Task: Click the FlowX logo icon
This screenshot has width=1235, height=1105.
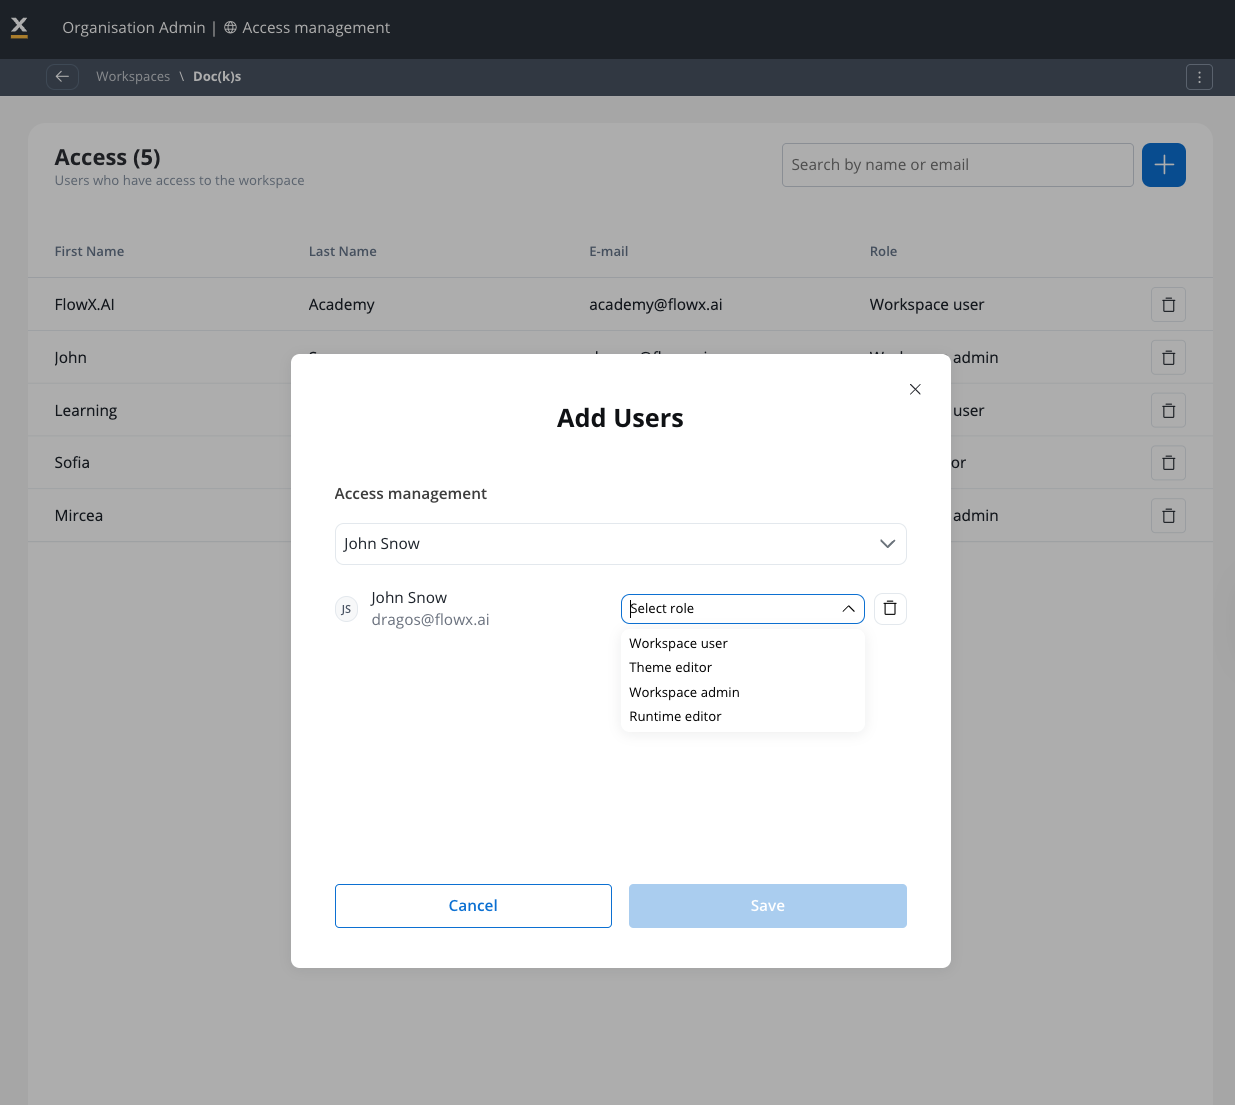Action: pos(19,28)
